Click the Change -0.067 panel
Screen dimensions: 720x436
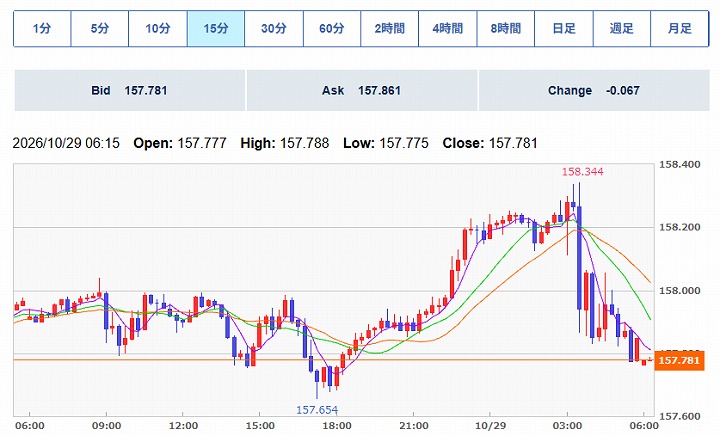tap(594, 90)
